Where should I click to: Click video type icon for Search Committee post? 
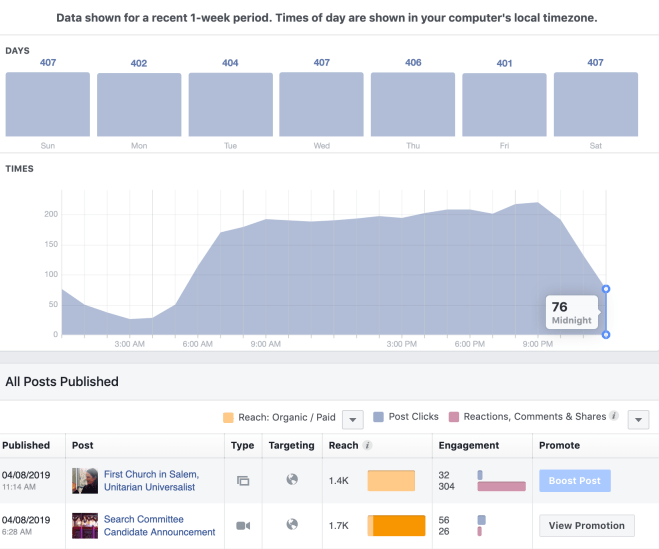coord(243,524)
